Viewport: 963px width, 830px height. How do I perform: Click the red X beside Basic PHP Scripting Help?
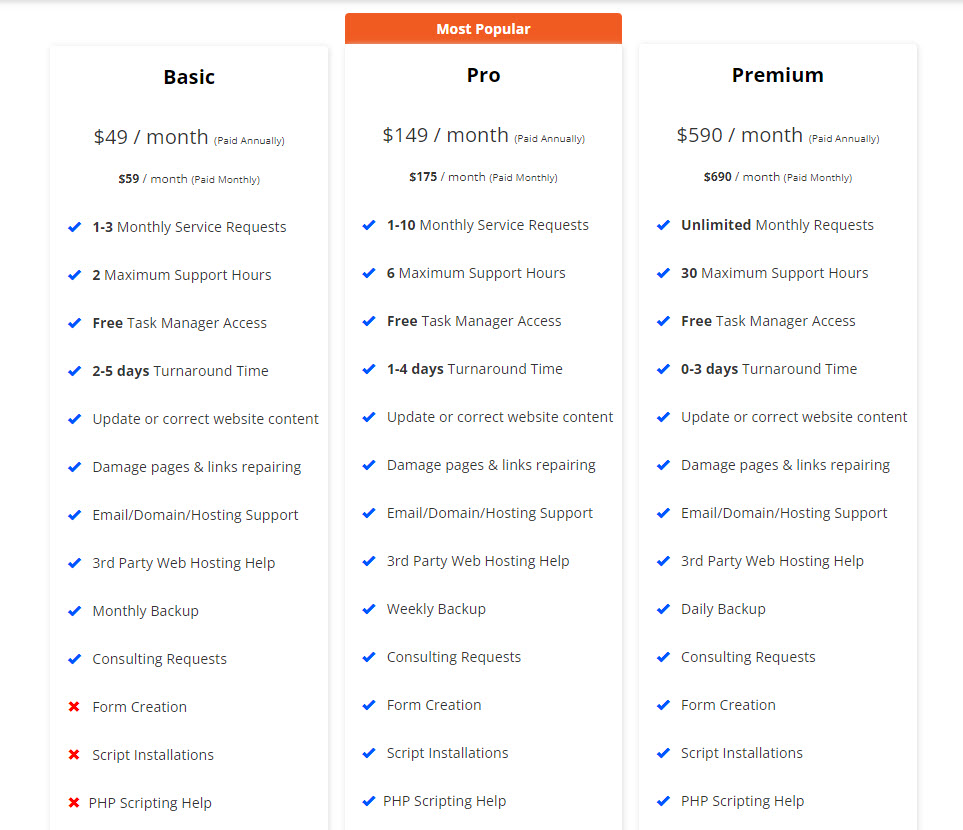coord(74,802)
